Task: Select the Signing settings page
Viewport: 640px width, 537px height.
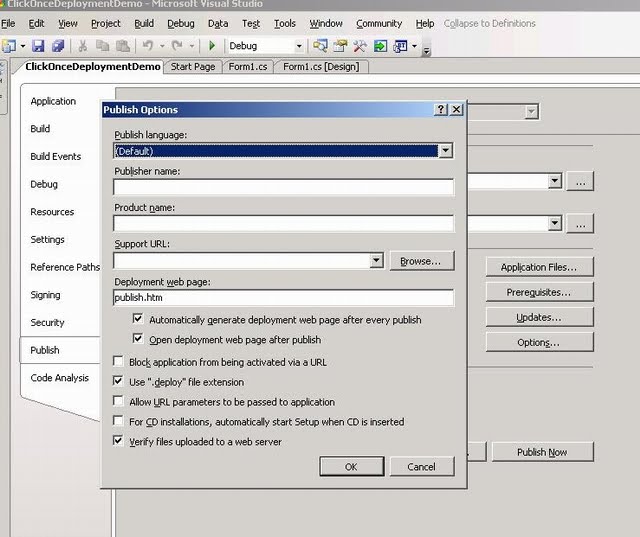Action: [45, 295]
